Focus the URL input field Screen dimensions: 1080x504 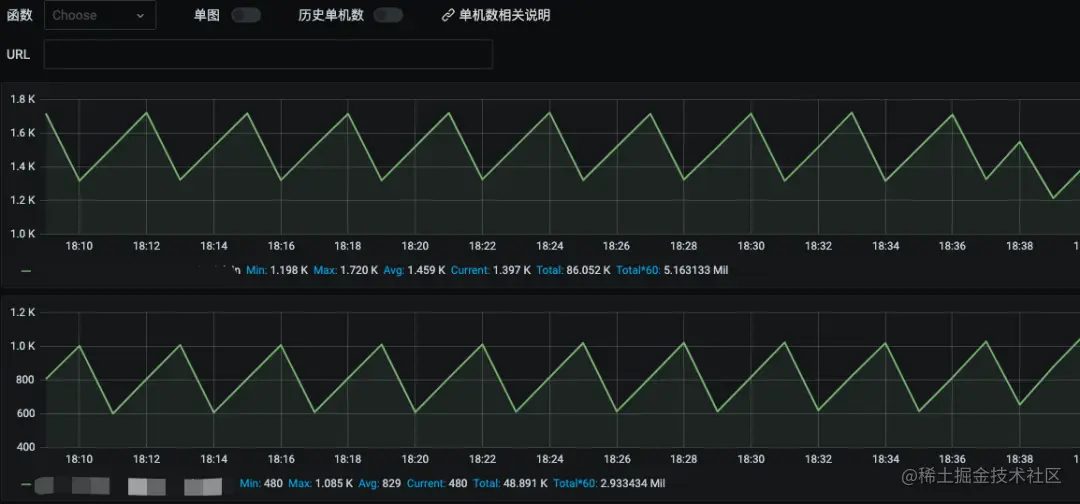268,54
